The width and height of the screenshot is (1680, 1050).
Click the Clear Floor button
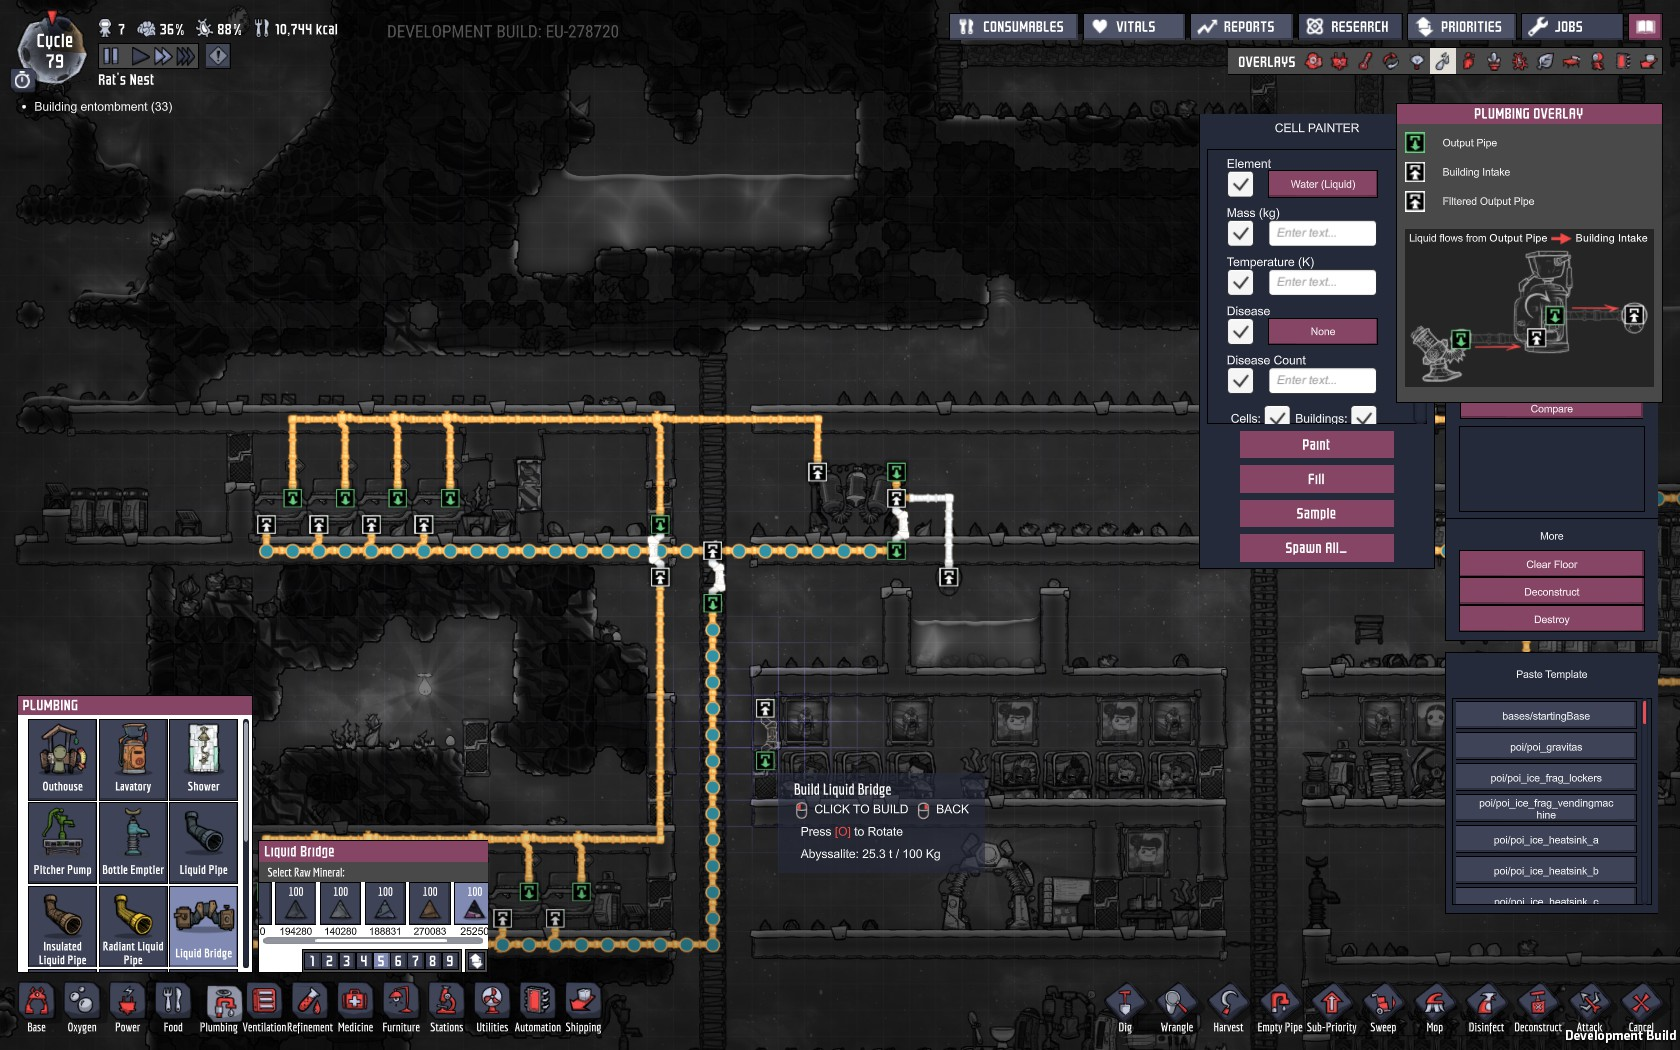click(1551, 564)
